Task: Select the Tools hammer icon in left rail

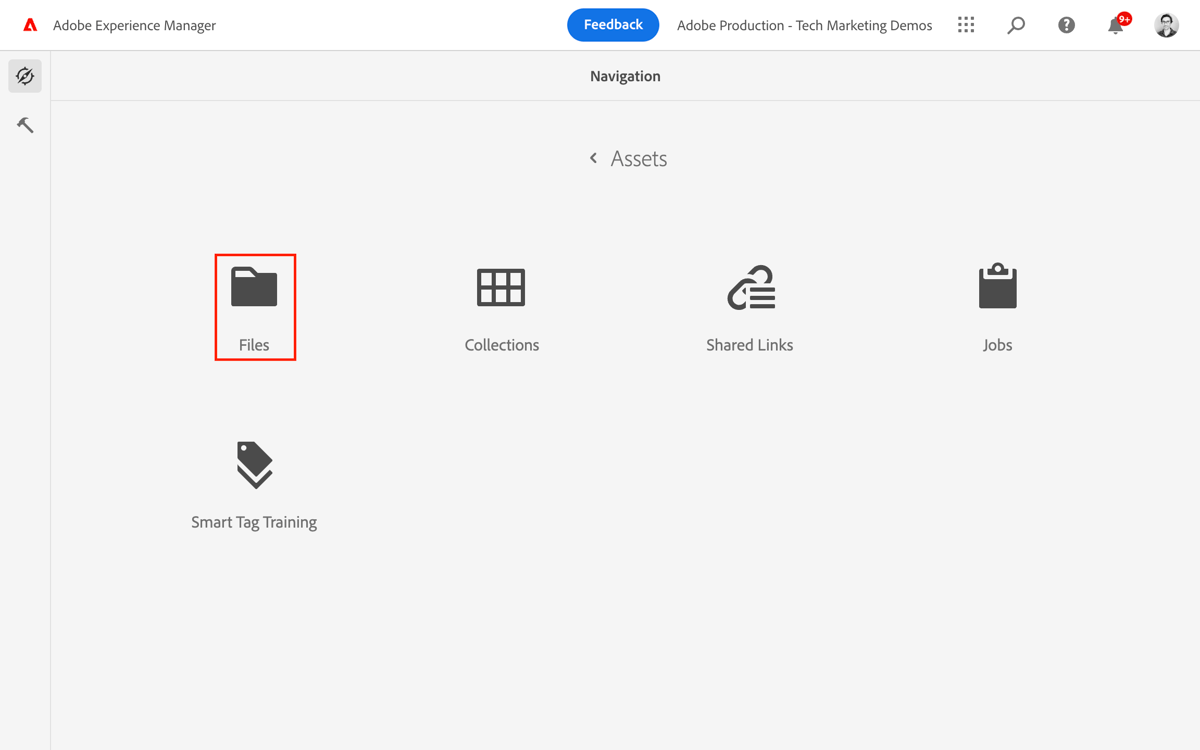Action: (x=24, y=124)
